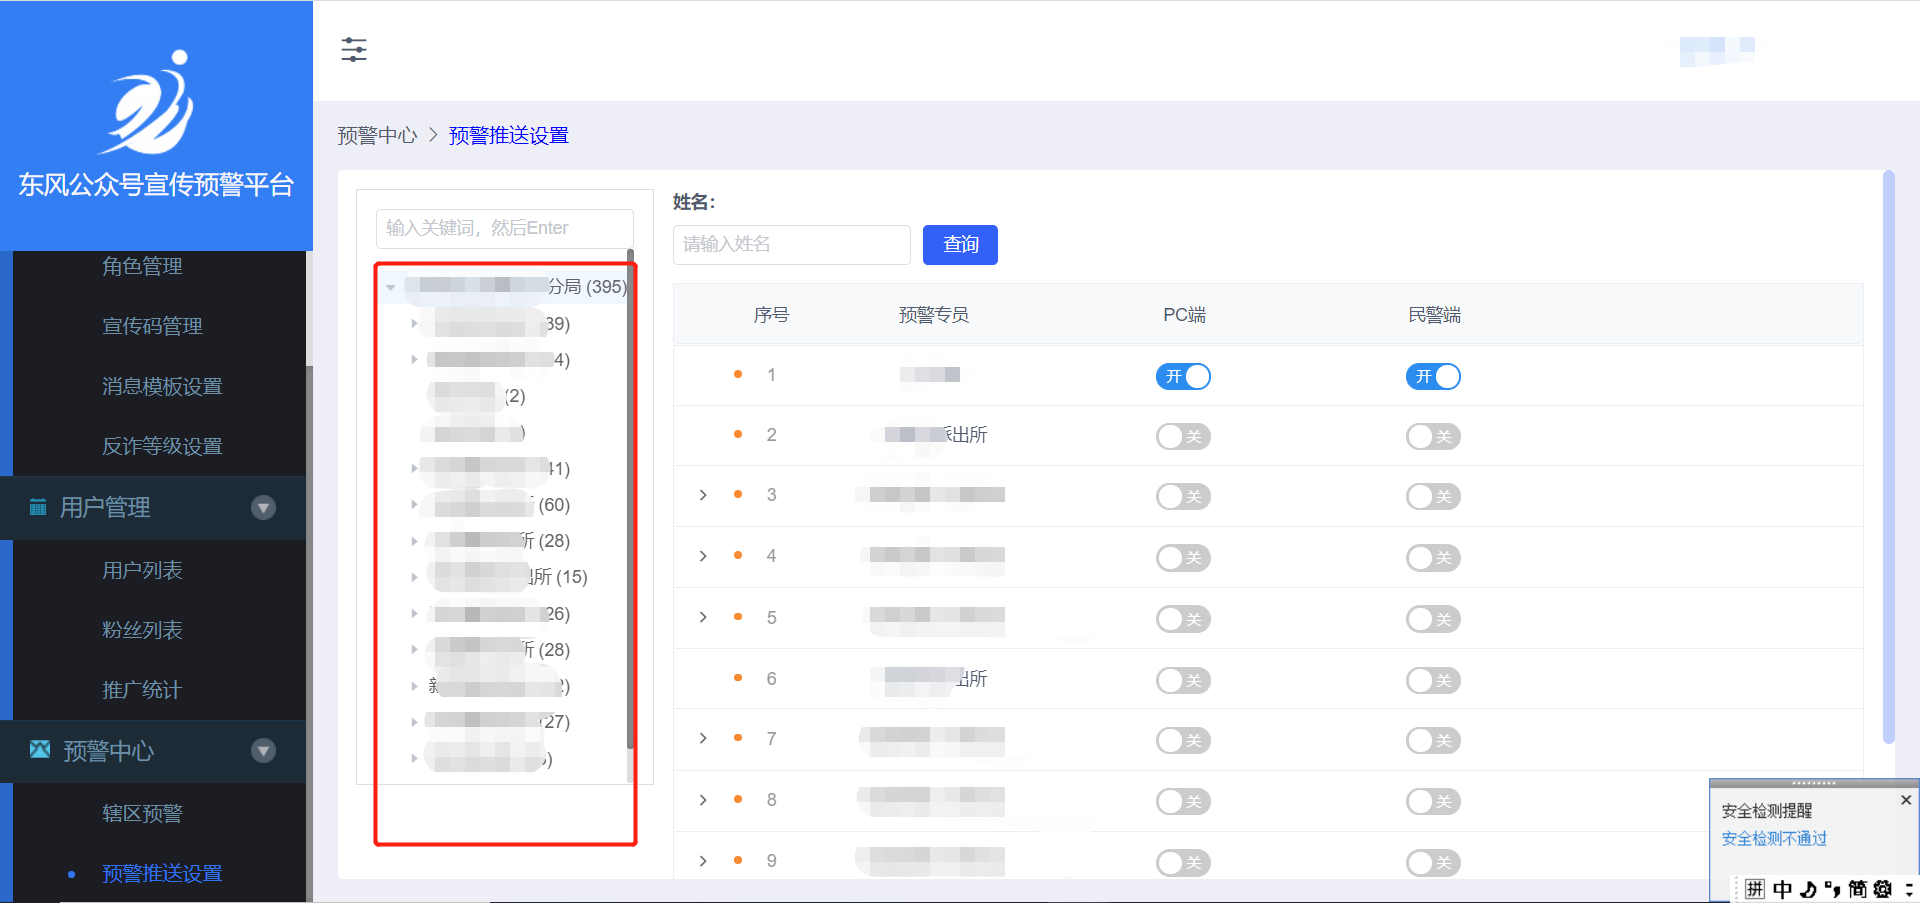This screenshot has height=903, width=1920.
Task: Open 反诈等级设置 in the sidebar
Action: pos(162,446)
